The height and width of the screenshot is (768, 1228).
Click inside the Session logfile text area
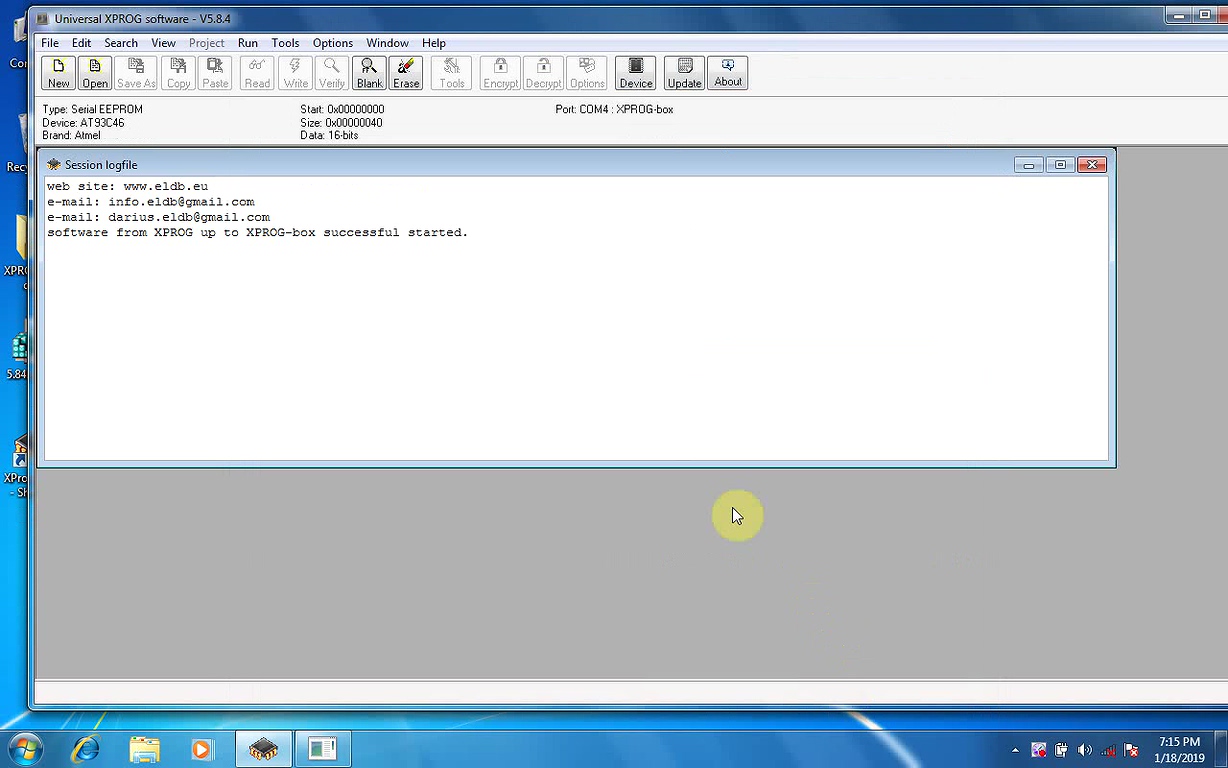pyautogui.click(x=576, y=318)
